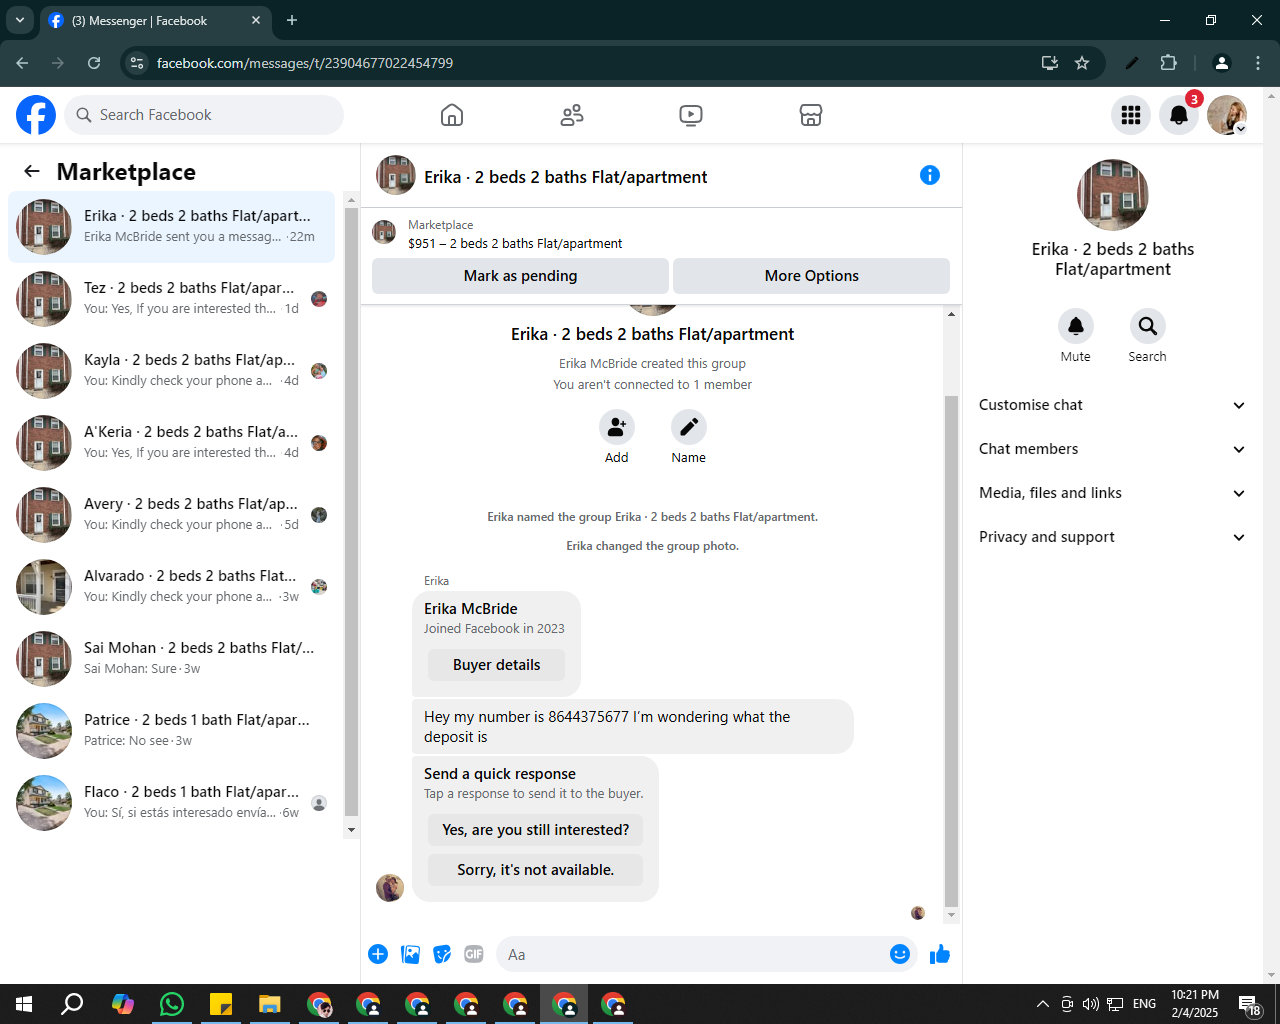Image resolution: width=1280 pixels, height=1024 pixels.
Task: Show hidden system tray icons
Action: coord(1042,1004)
